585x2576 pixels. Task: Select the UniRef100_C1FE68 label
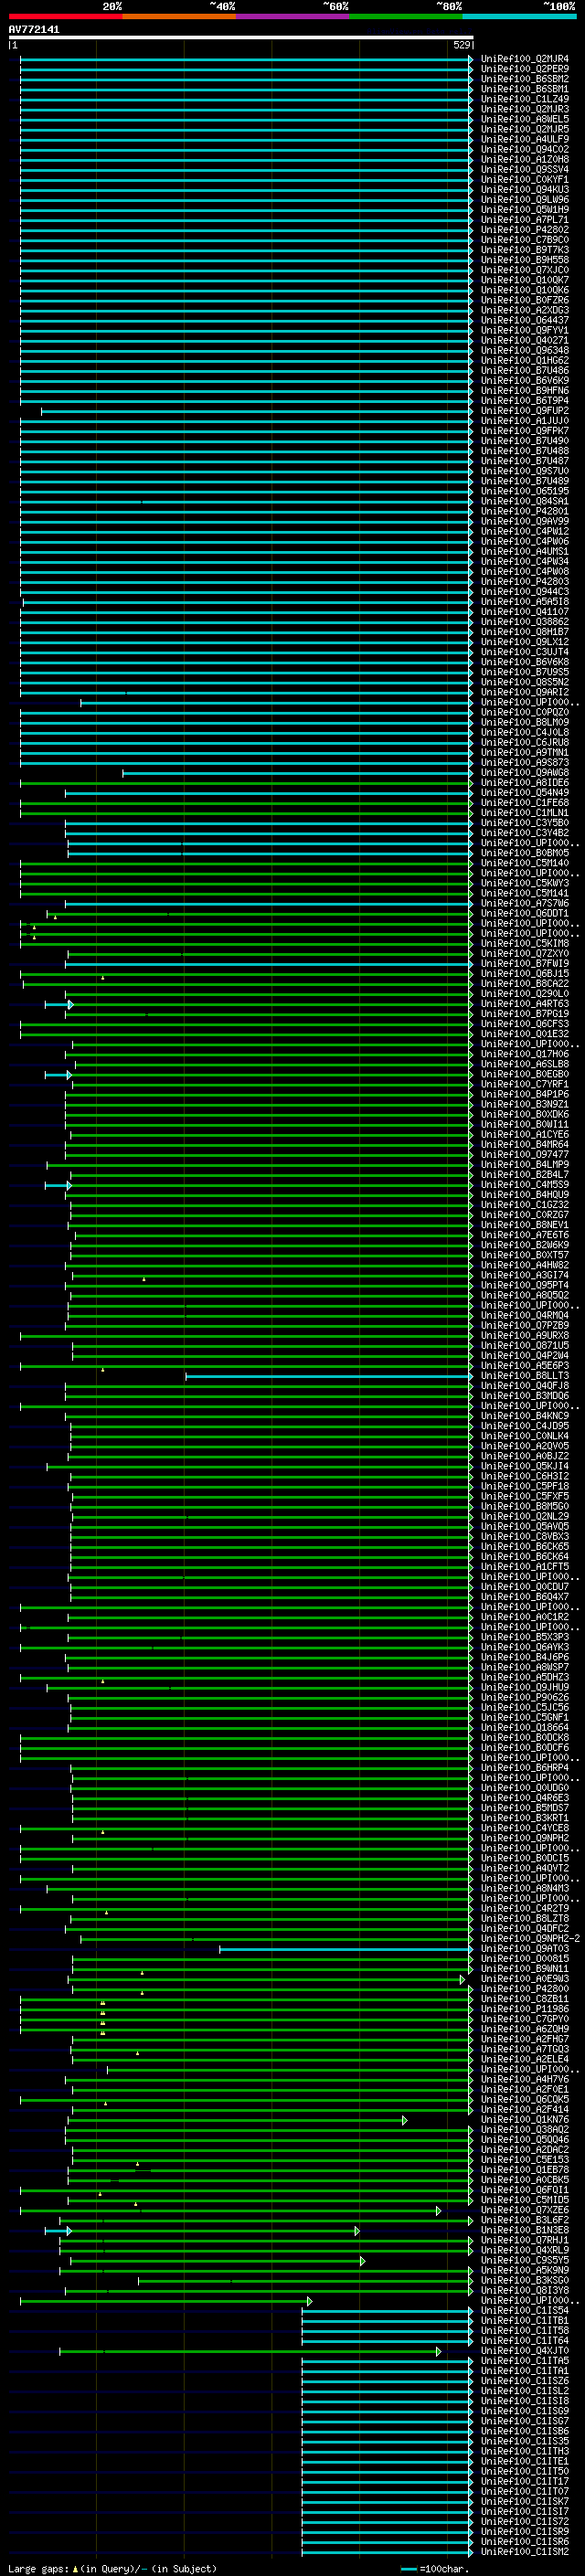525,803
